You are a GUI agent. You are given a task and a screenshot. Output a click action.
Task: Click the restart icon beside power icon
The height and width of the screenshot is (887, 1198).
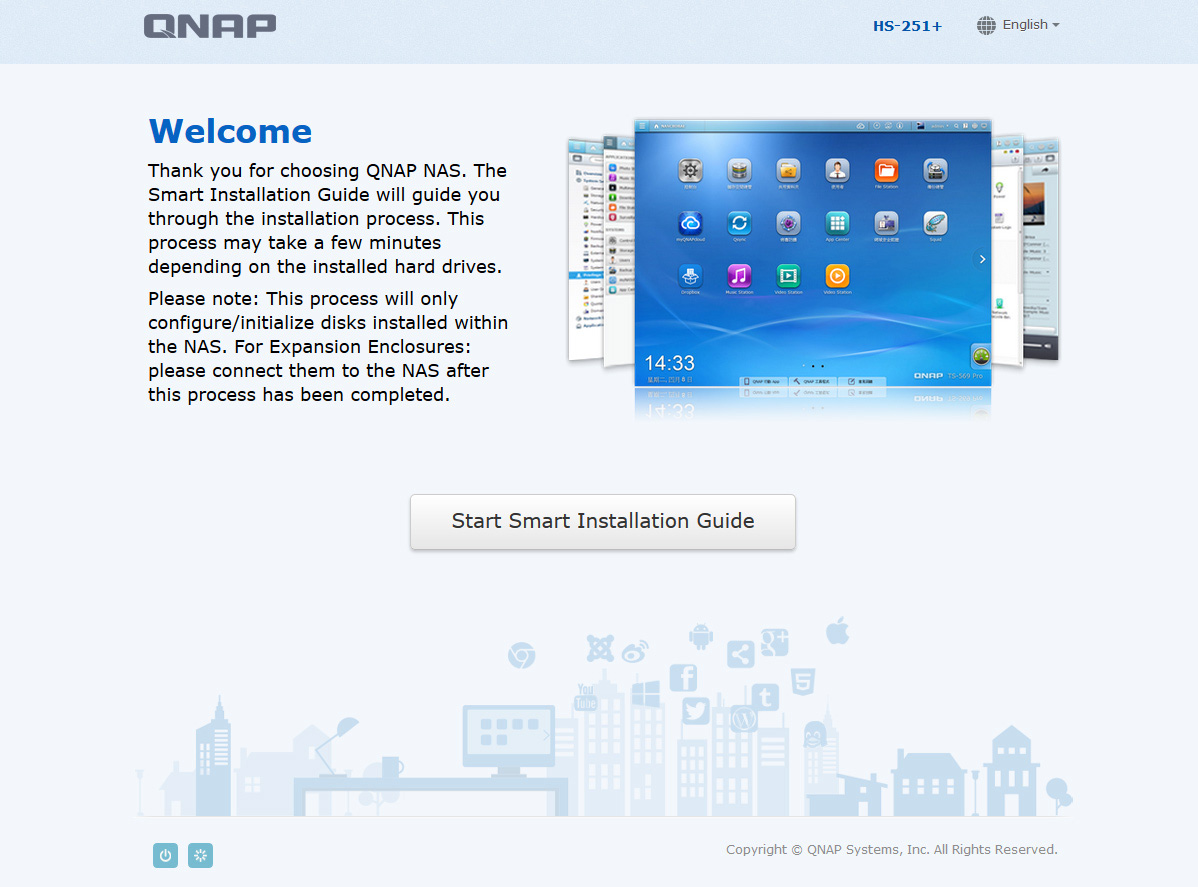coord(200,855)
